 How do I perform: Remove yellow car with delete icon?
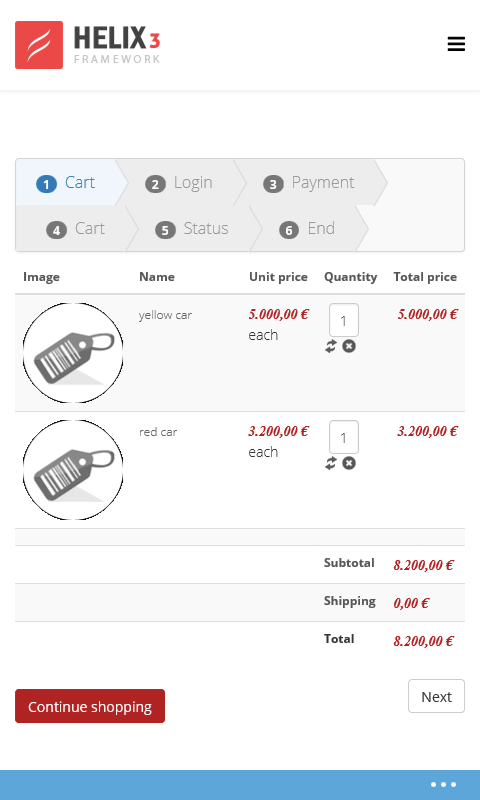point(349,346)
